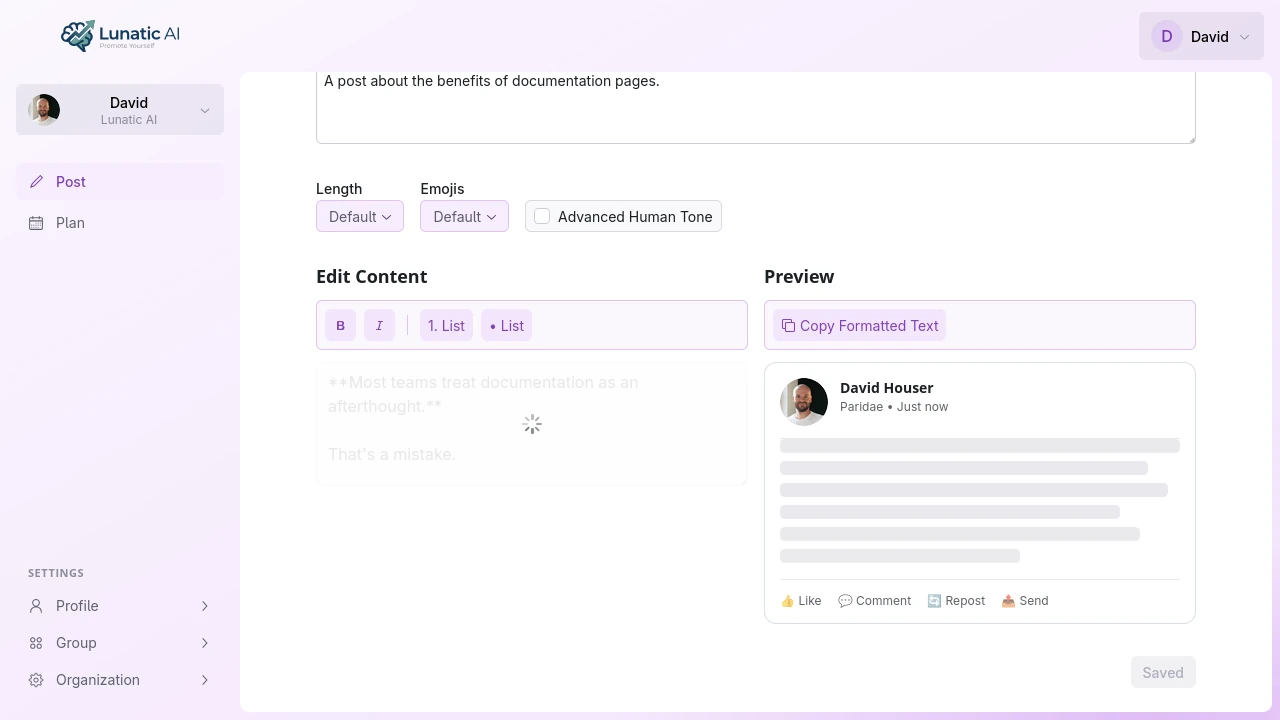Click David Houser's avatar in the preview
1280x720 pixels.
(x=804, y=402)
